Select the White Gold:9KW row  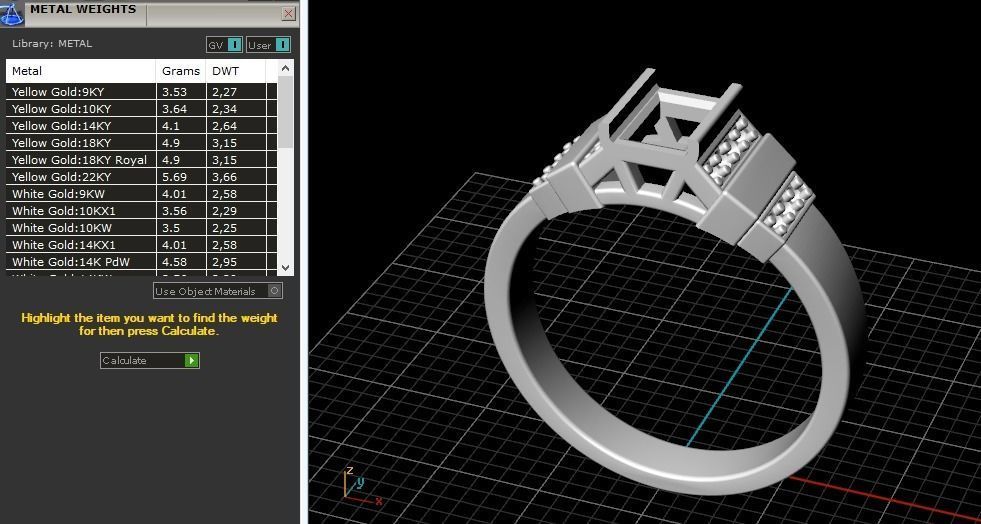[x=141, y=194]
